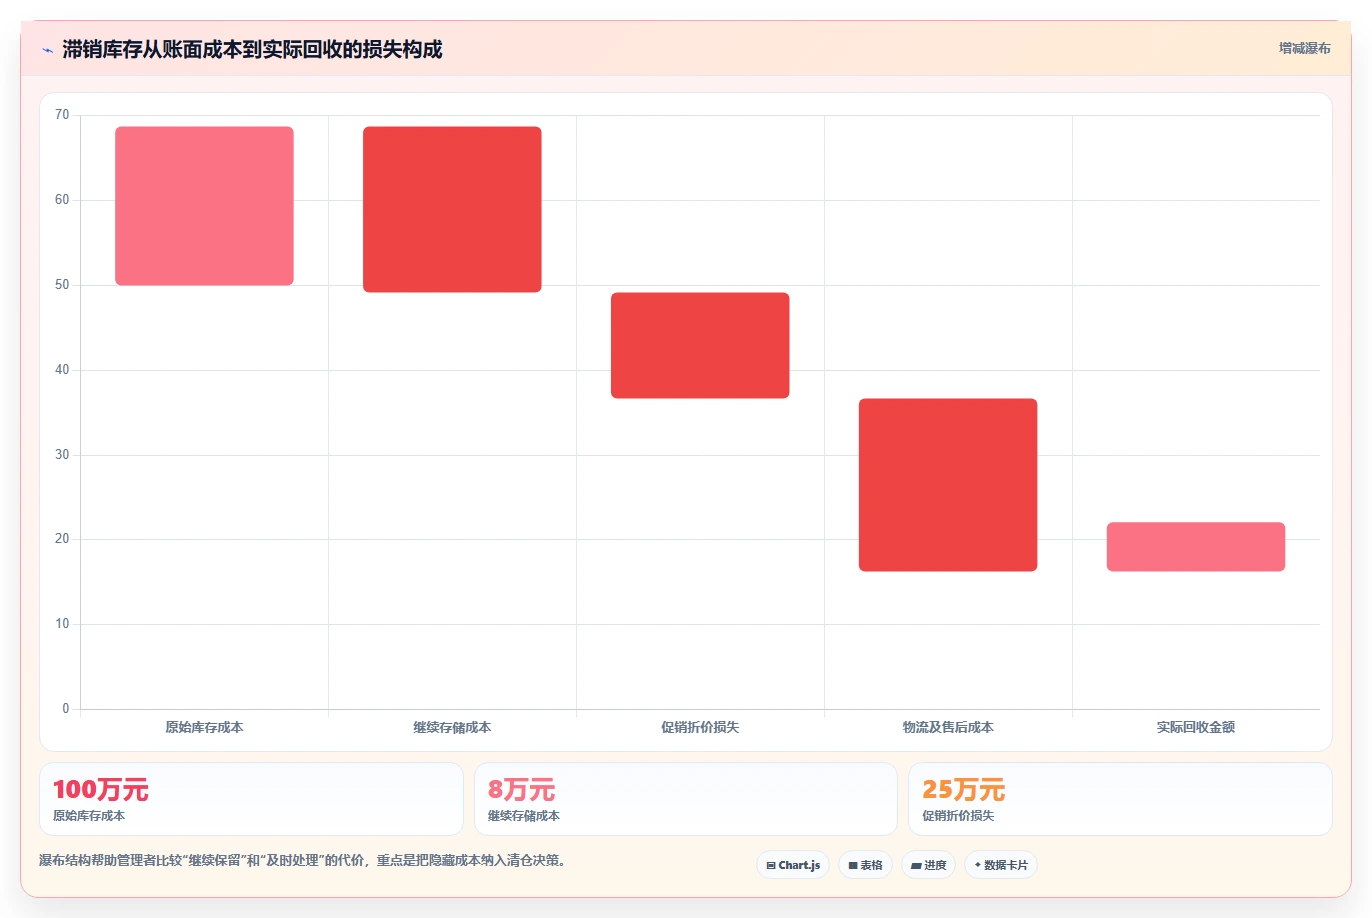Click the 数据卡片 tag
This screenshot has width=1372, height=918.
(1000, 865)
